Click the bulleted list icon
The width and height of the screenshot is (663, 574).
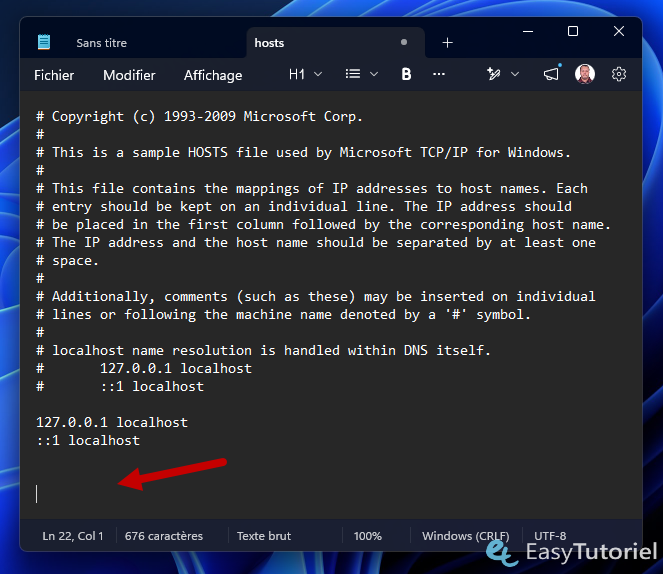(x=353, y=74)
